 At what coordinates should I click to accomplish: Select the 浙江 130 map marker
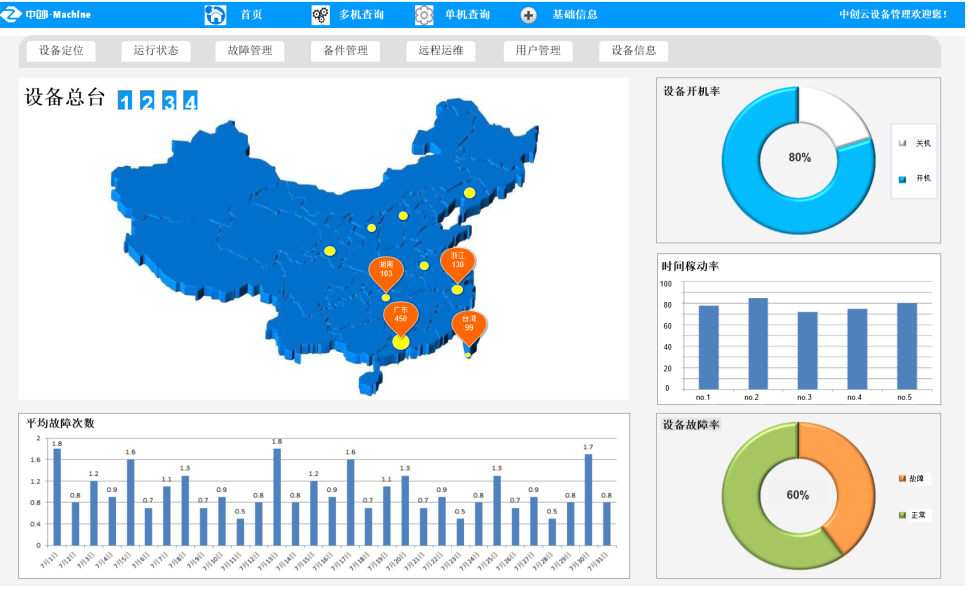tap(457, 263)
